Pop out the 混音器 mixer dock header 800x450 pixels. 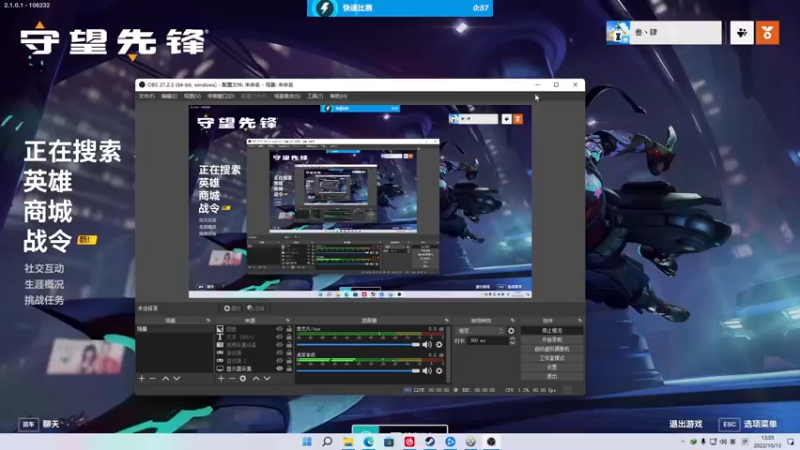coord(446,320)
